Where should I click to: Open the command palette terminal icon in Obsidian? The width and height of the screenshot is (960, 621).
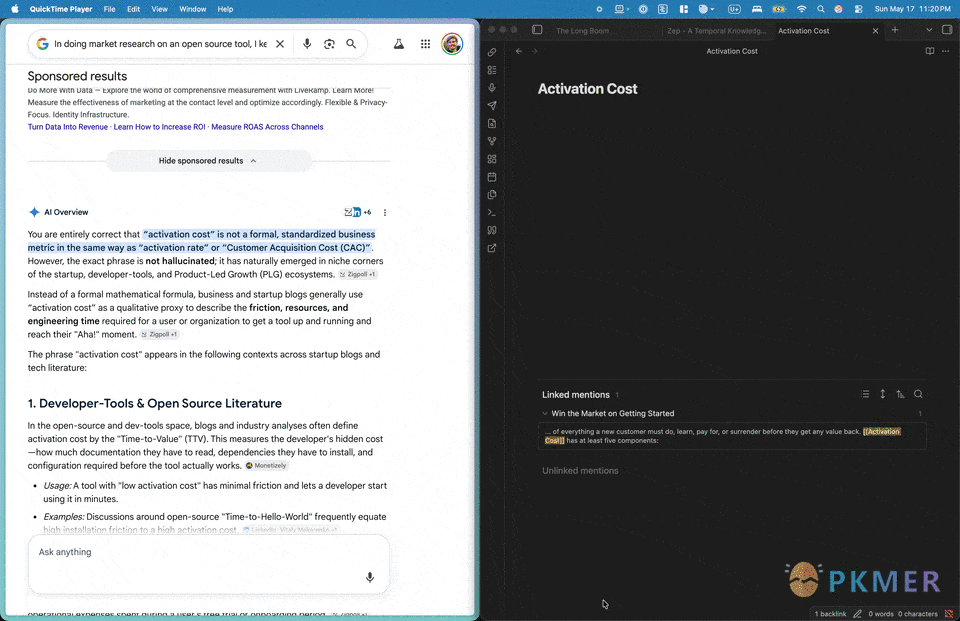point(492,213)
